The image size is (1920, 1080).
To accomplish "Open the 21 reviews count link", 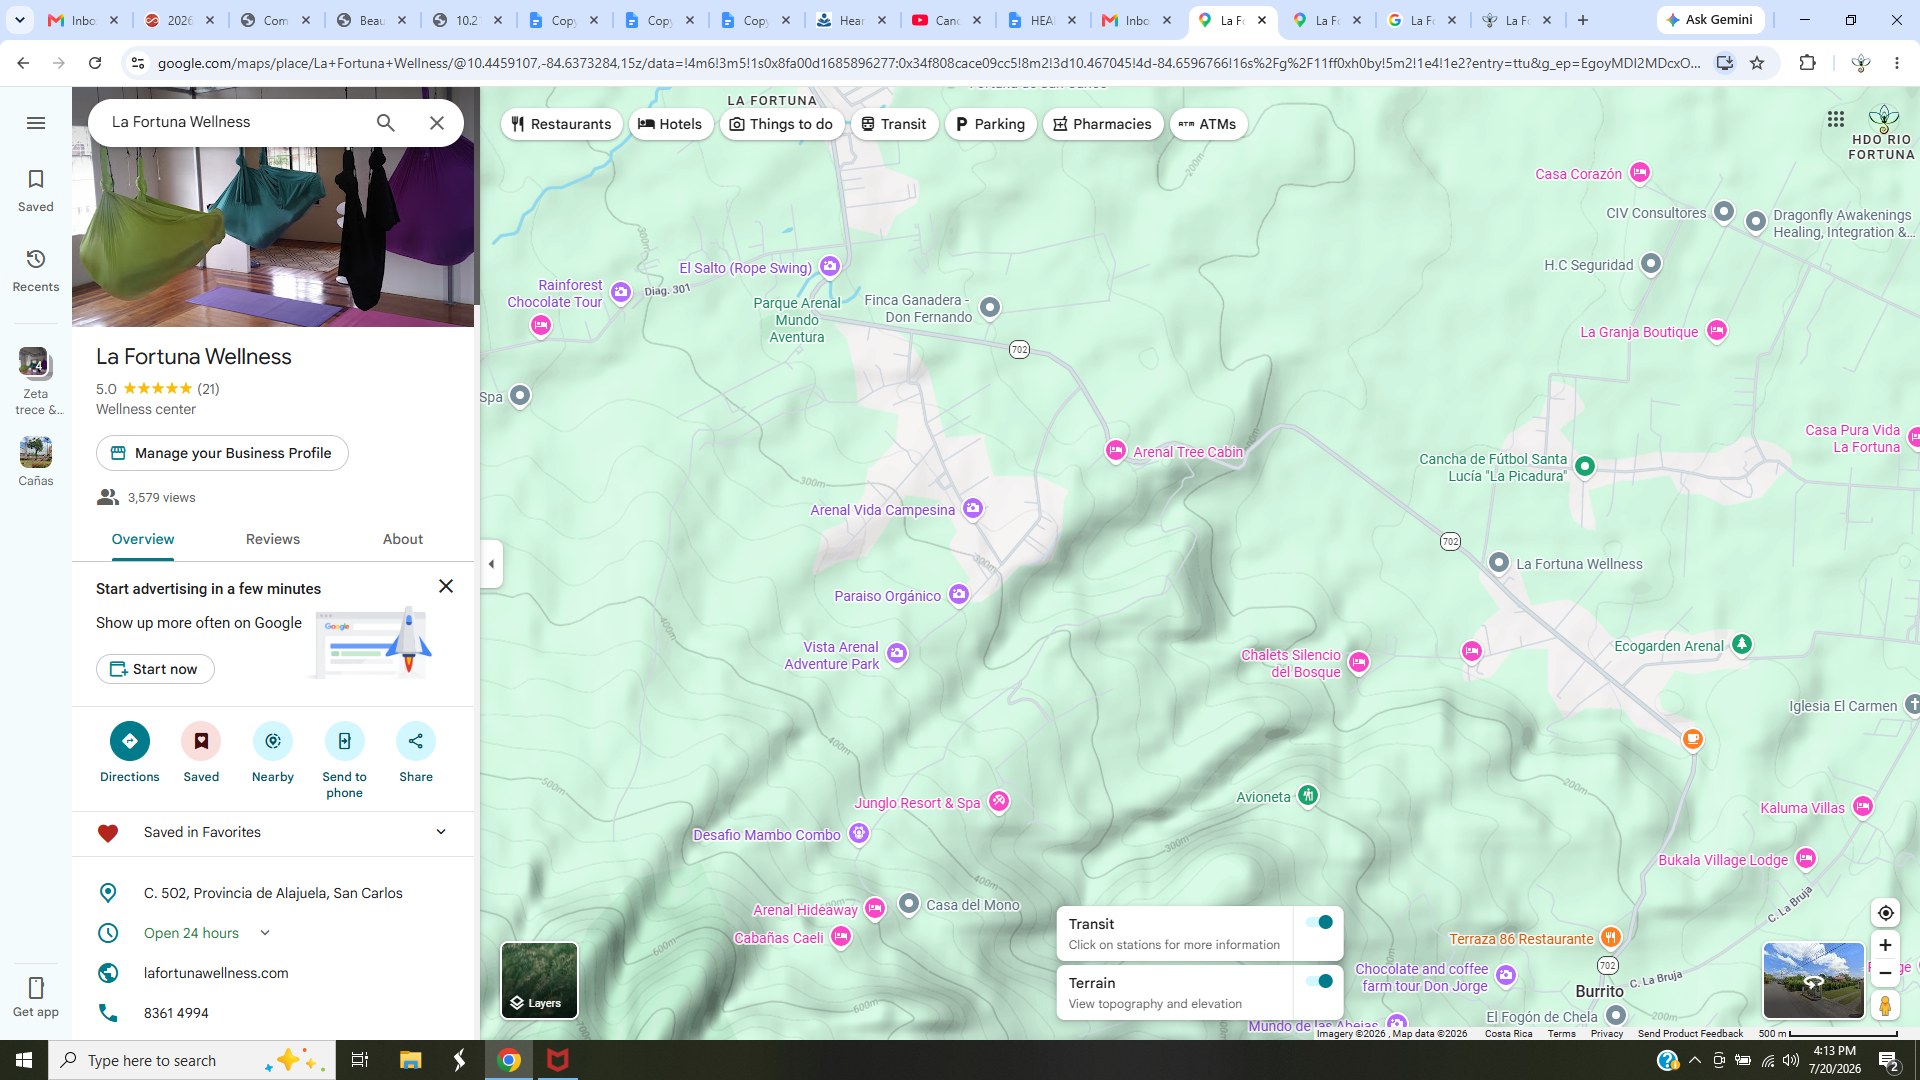I will [208, 389].
